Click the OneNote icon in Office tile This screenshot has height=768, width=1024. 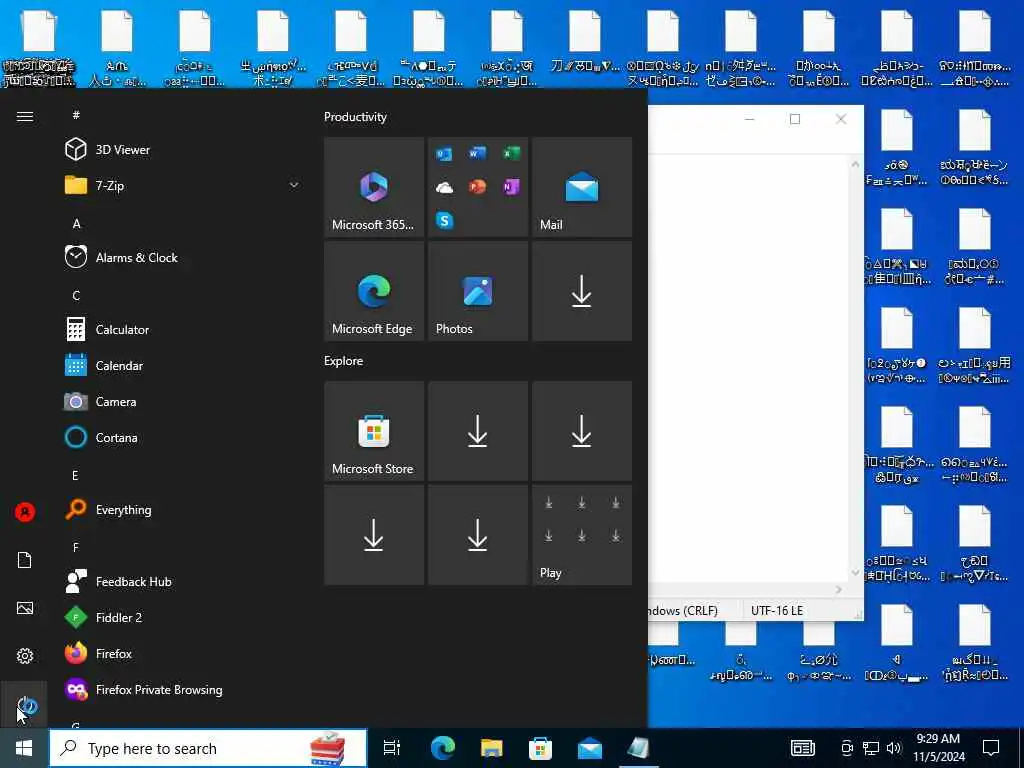click(511, 187)
